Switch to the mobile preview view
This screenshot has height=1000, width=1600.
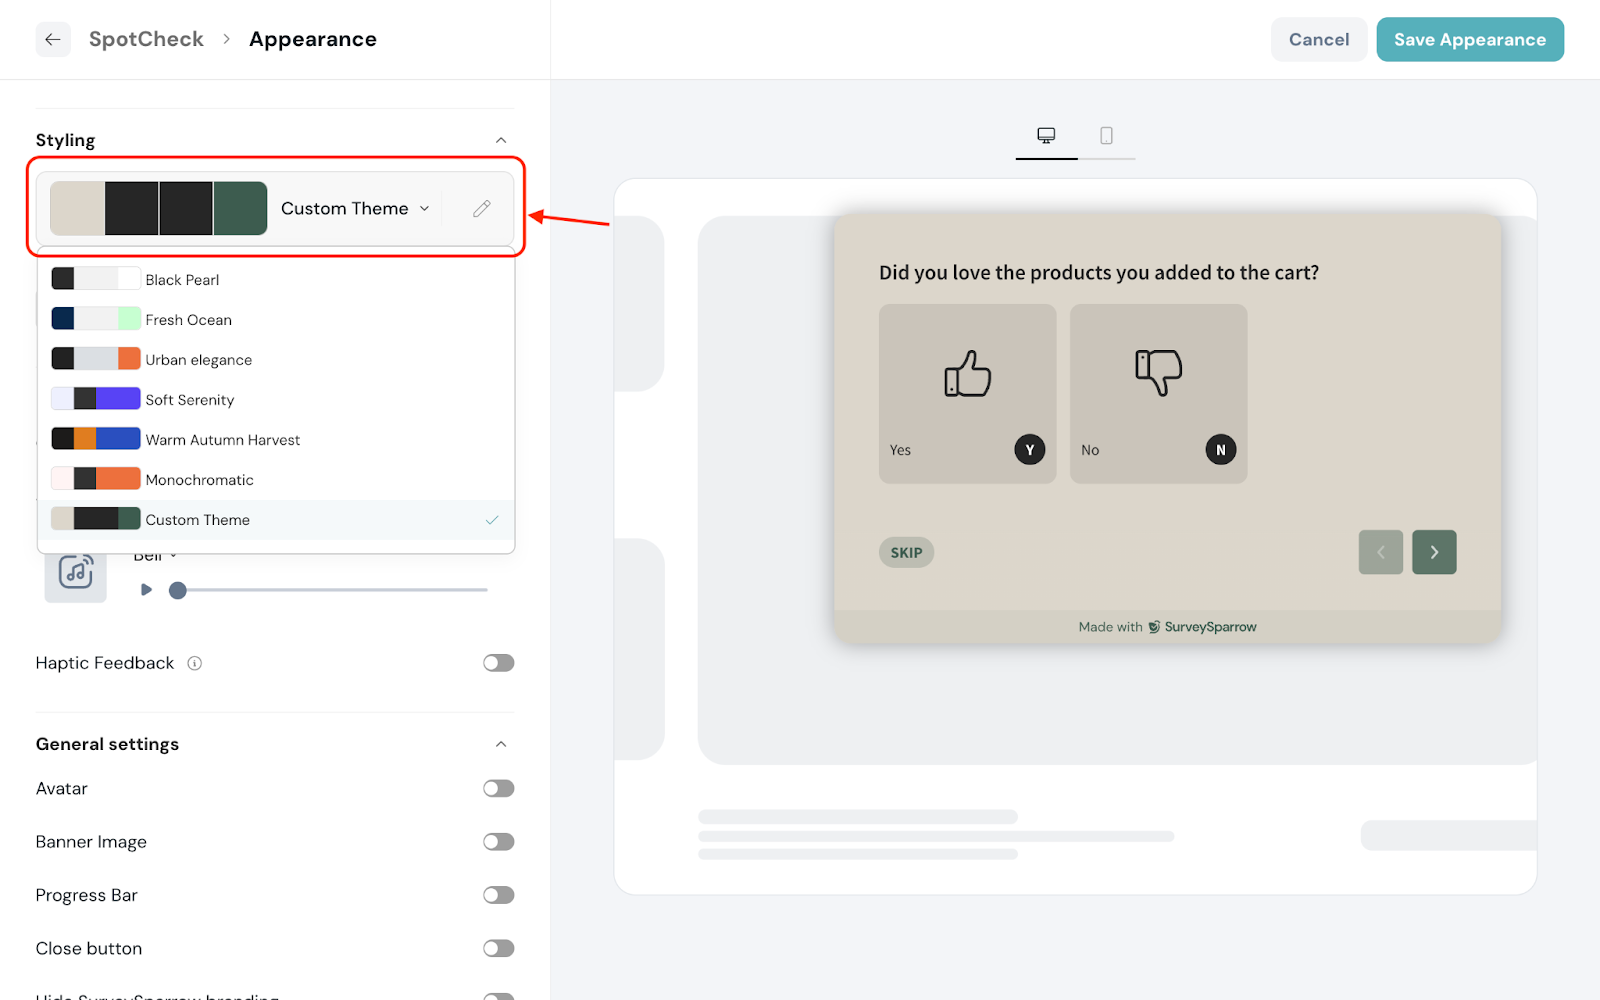(1106, 136)
